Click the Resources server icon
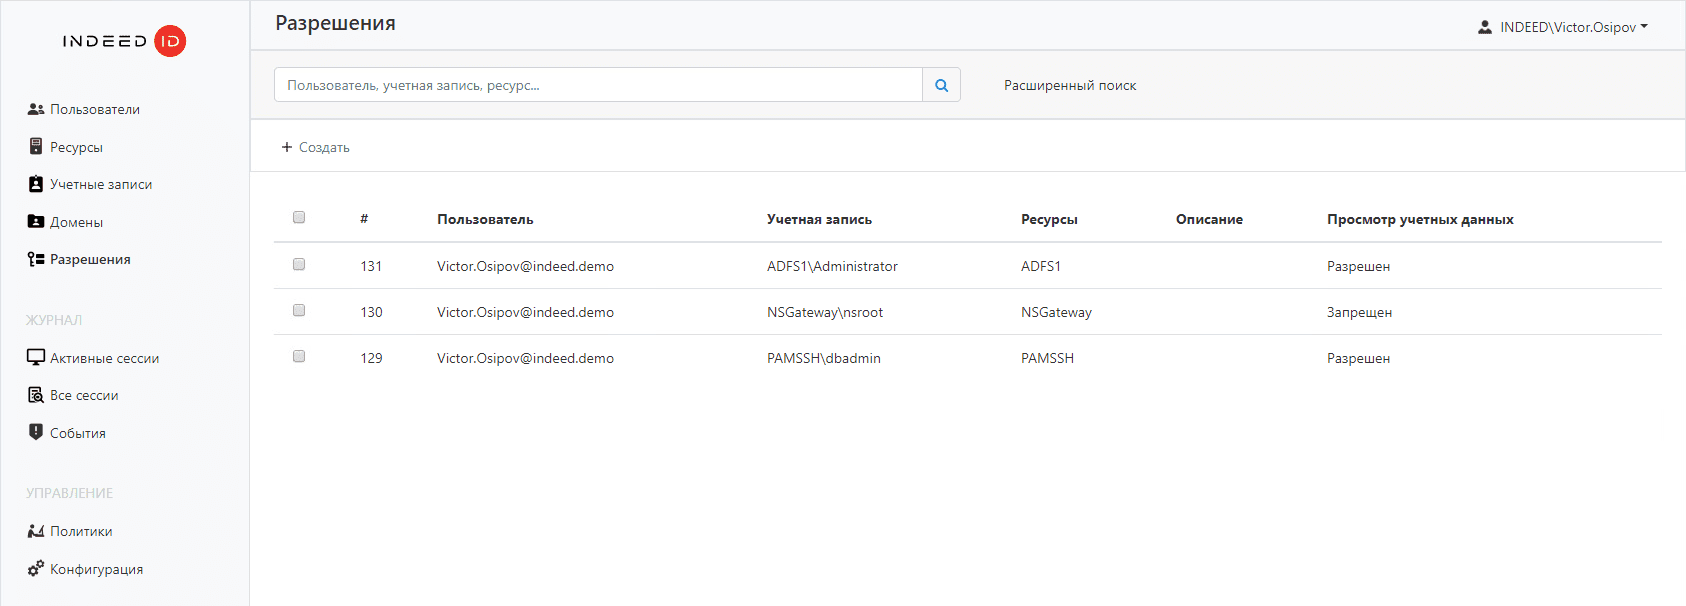Image resolution: width=1686 pixels, height=606 pixels. click(x=36, y=147)
